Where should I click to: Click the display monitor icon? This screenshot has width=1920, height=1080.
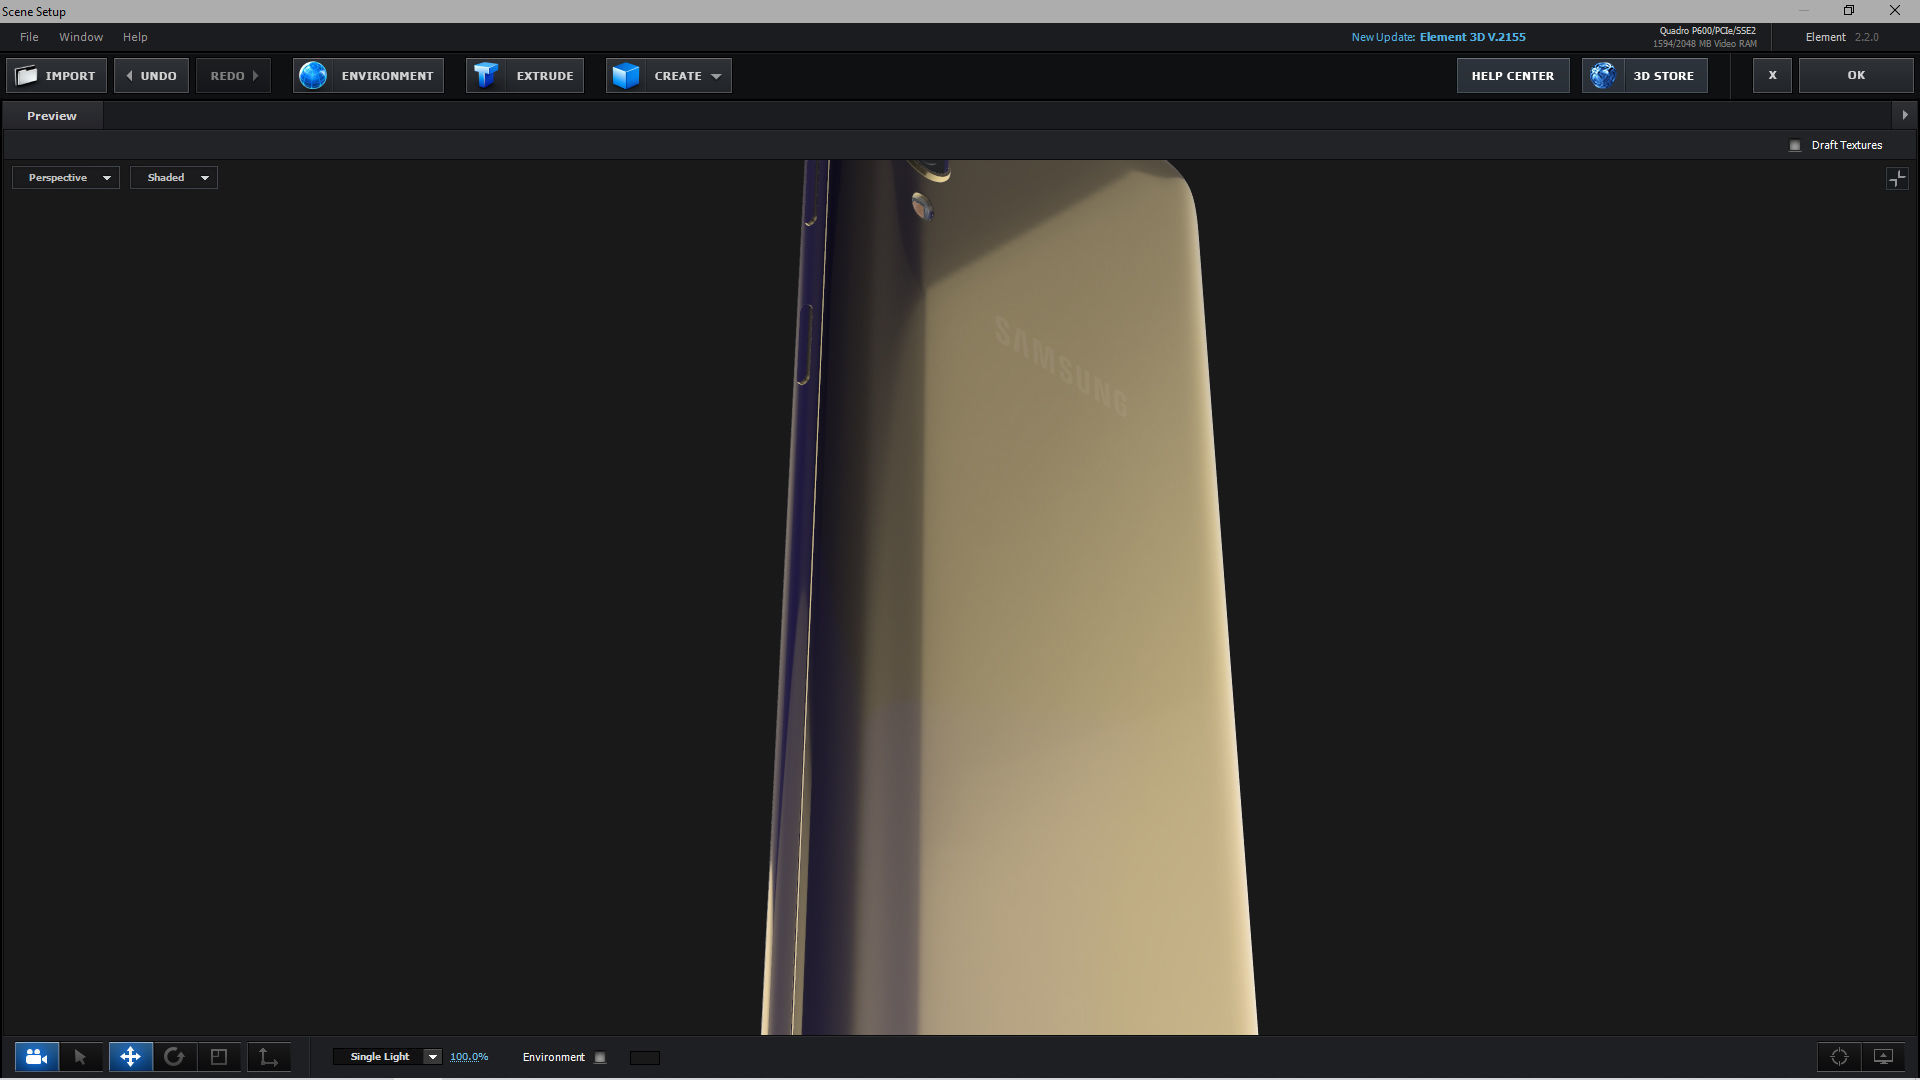click(x=1883, y=1057)
